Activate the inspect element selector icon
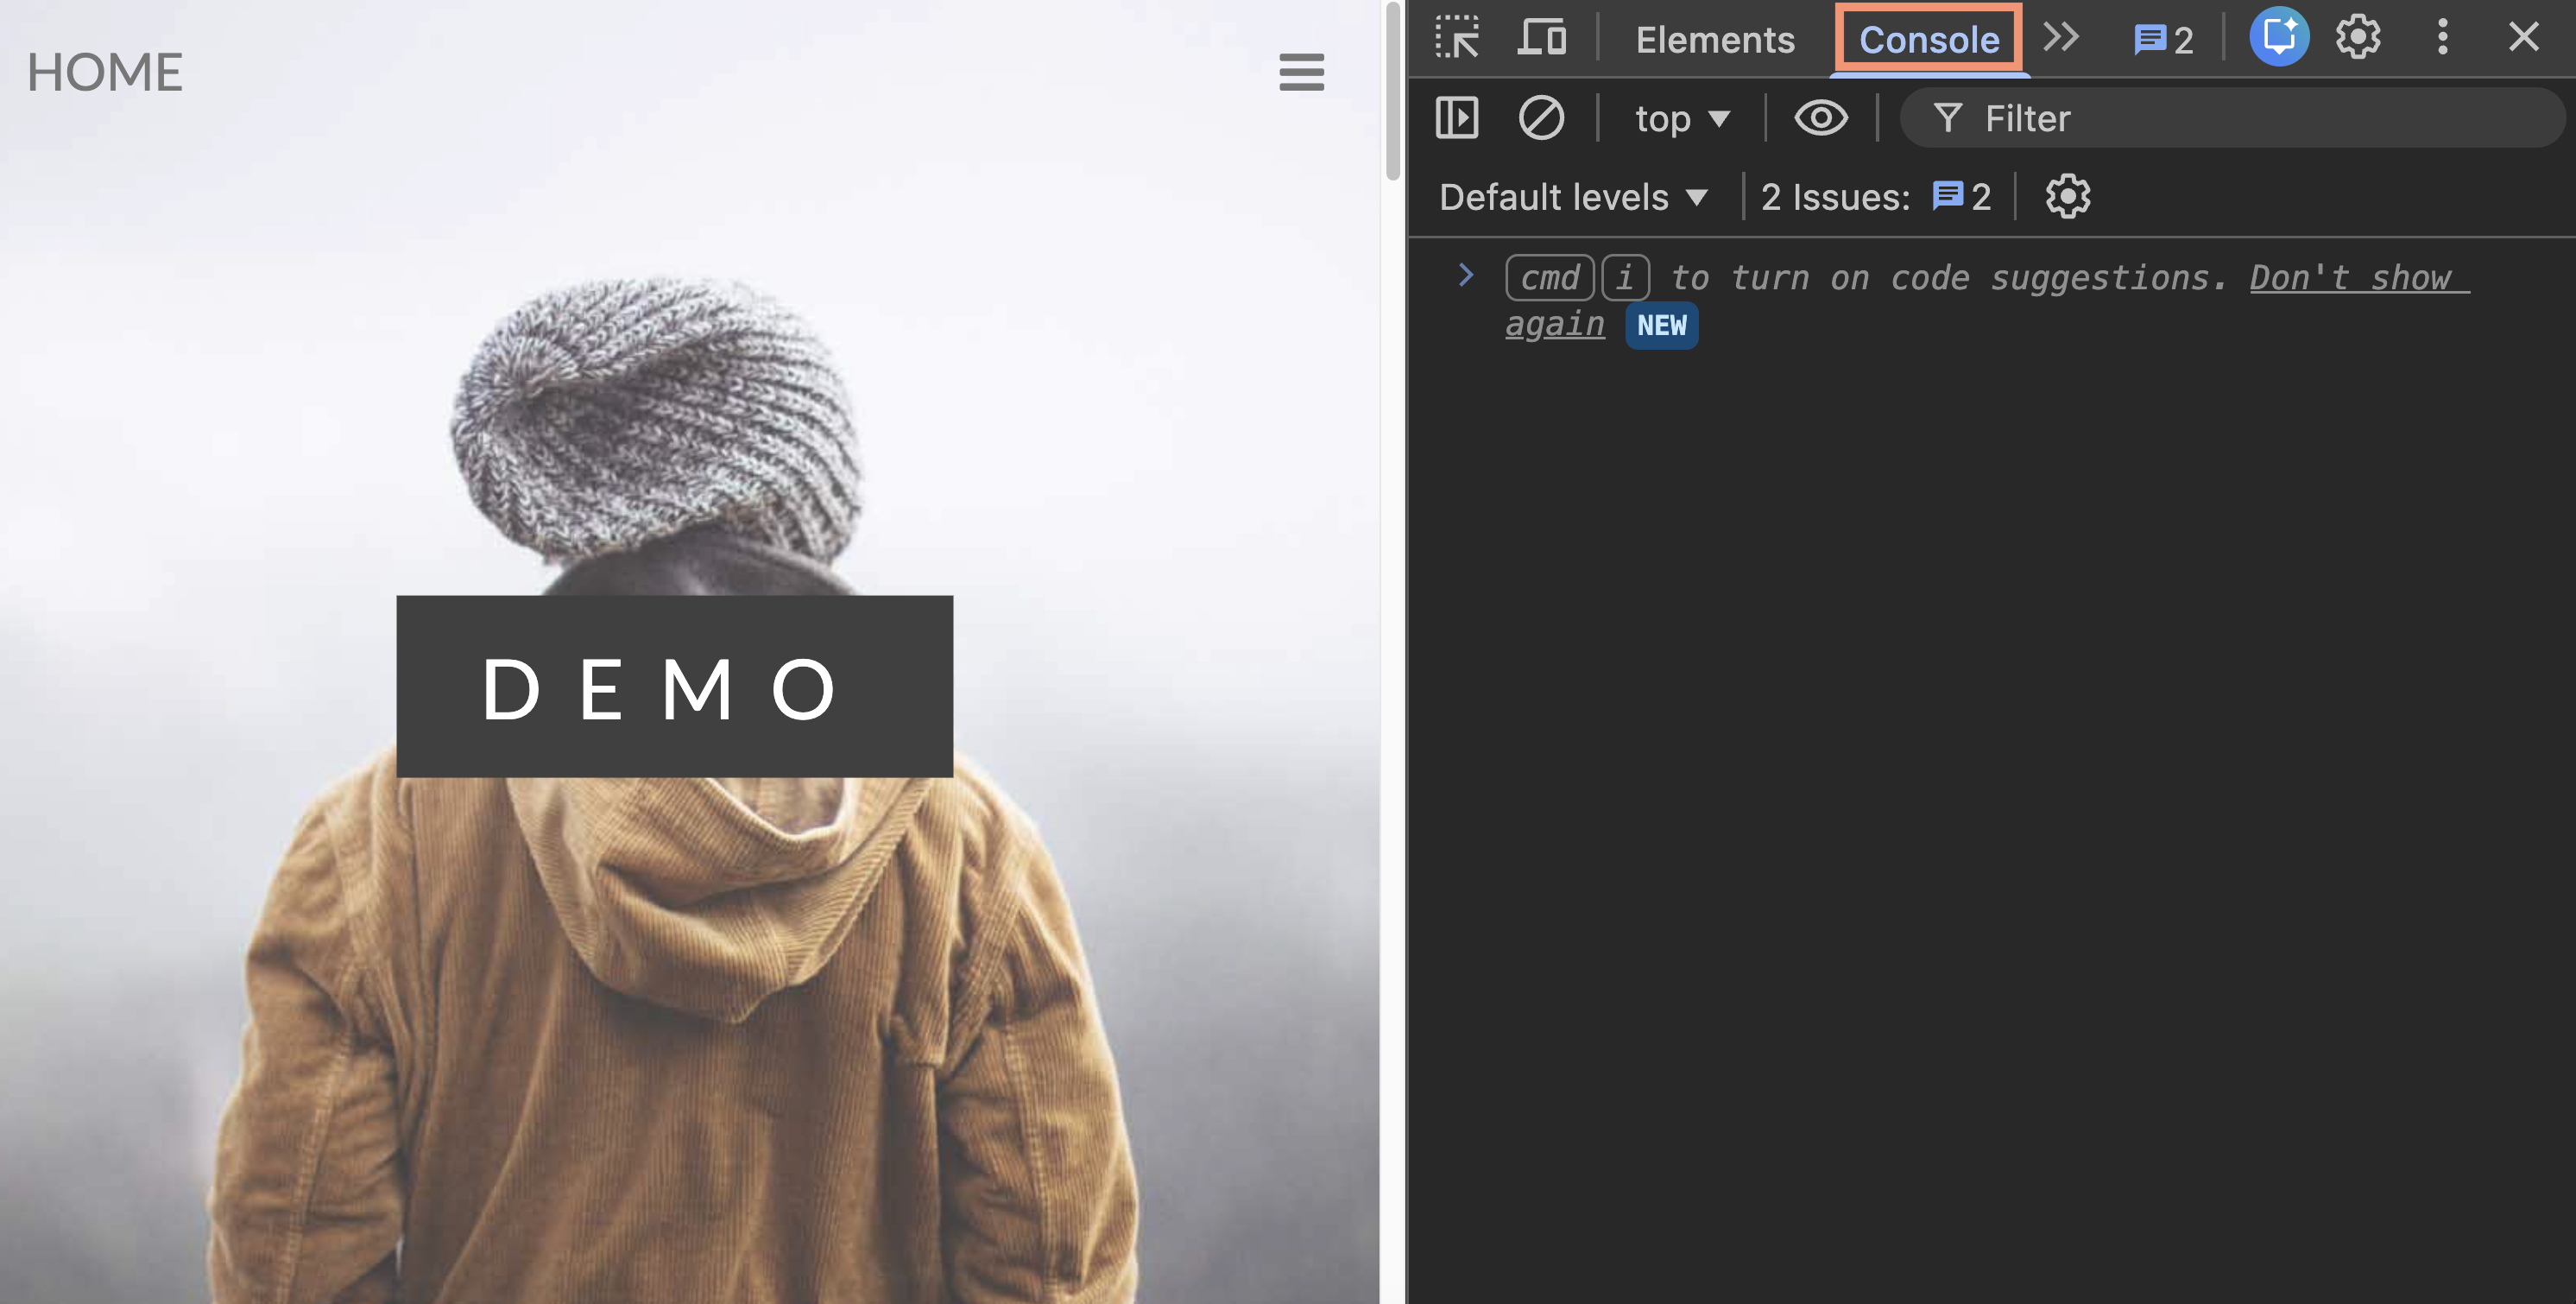 click(1457, 38)
